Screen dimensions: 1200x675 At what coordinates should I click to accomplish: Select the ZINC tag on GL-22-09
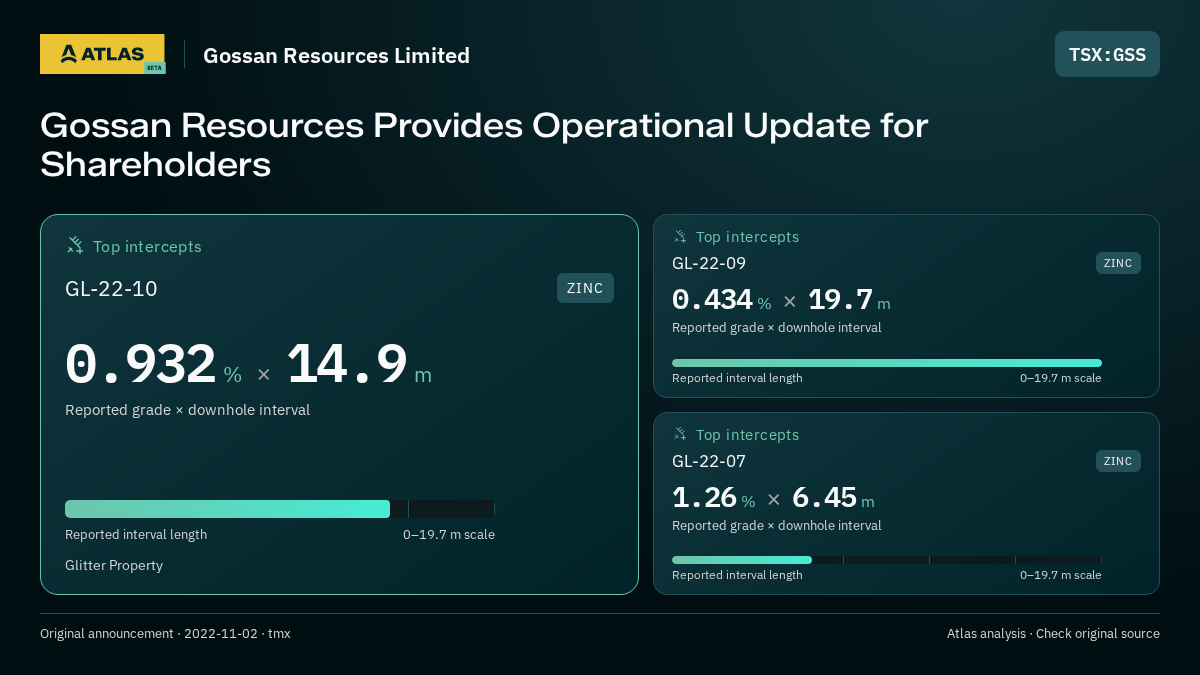(x=1118, y=263)
